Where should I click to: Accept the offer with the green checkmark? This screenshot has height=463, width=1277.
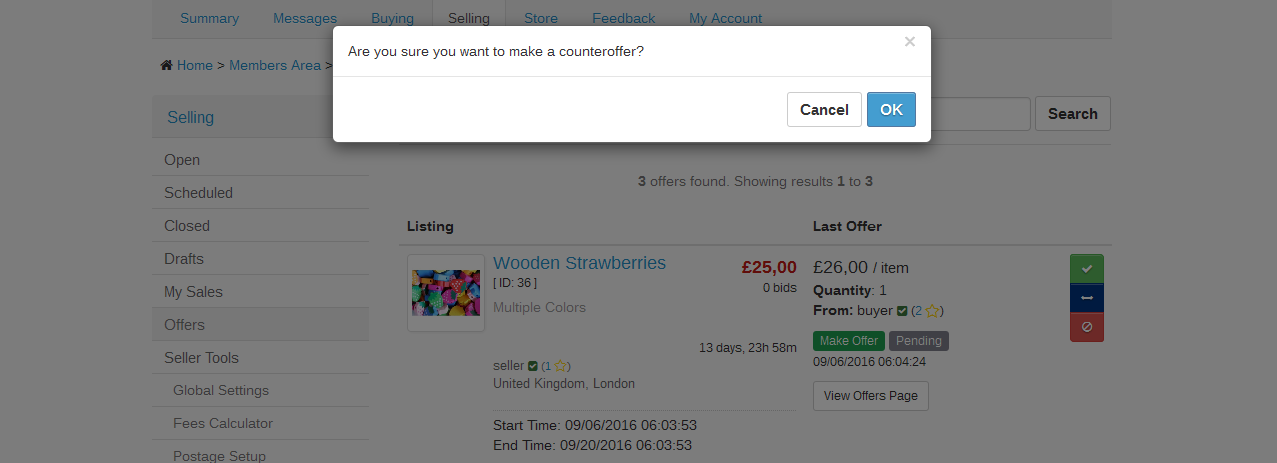point(1086,269)
